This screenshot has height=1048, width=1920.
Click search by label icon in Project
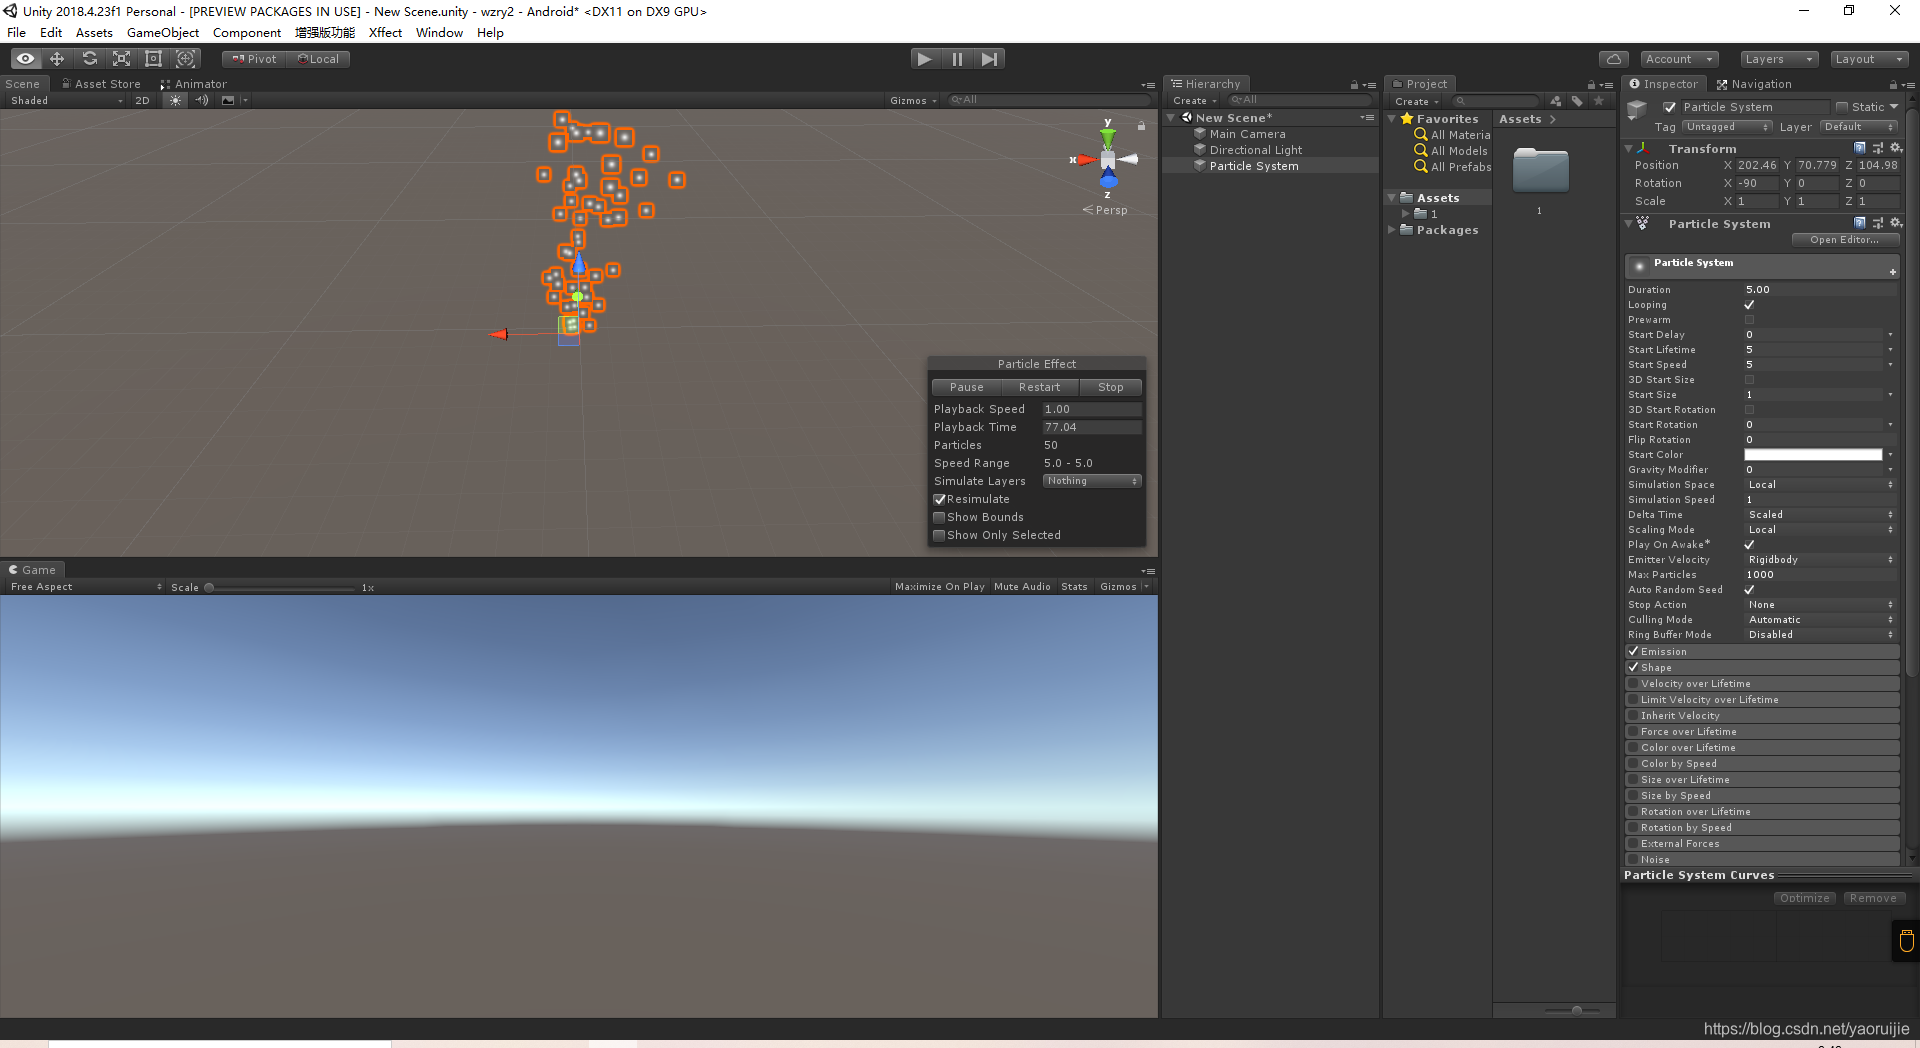[1577, 101]
